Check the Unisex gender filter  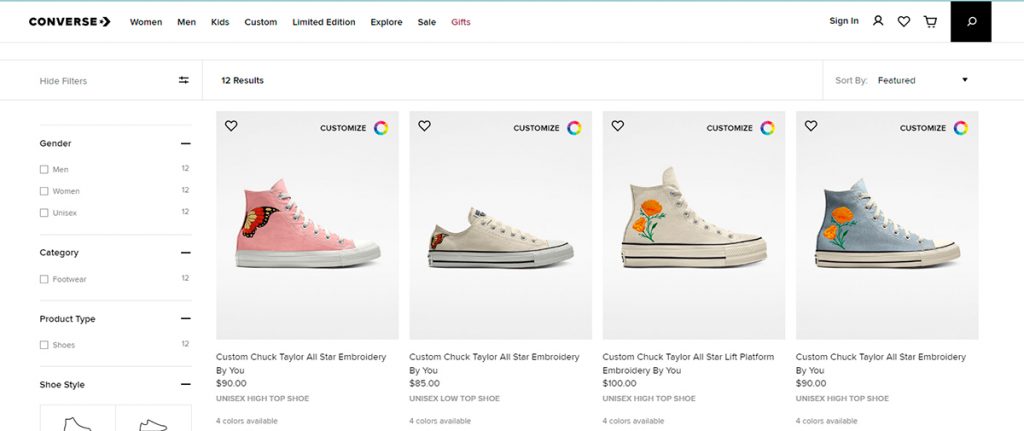(44, 213)
